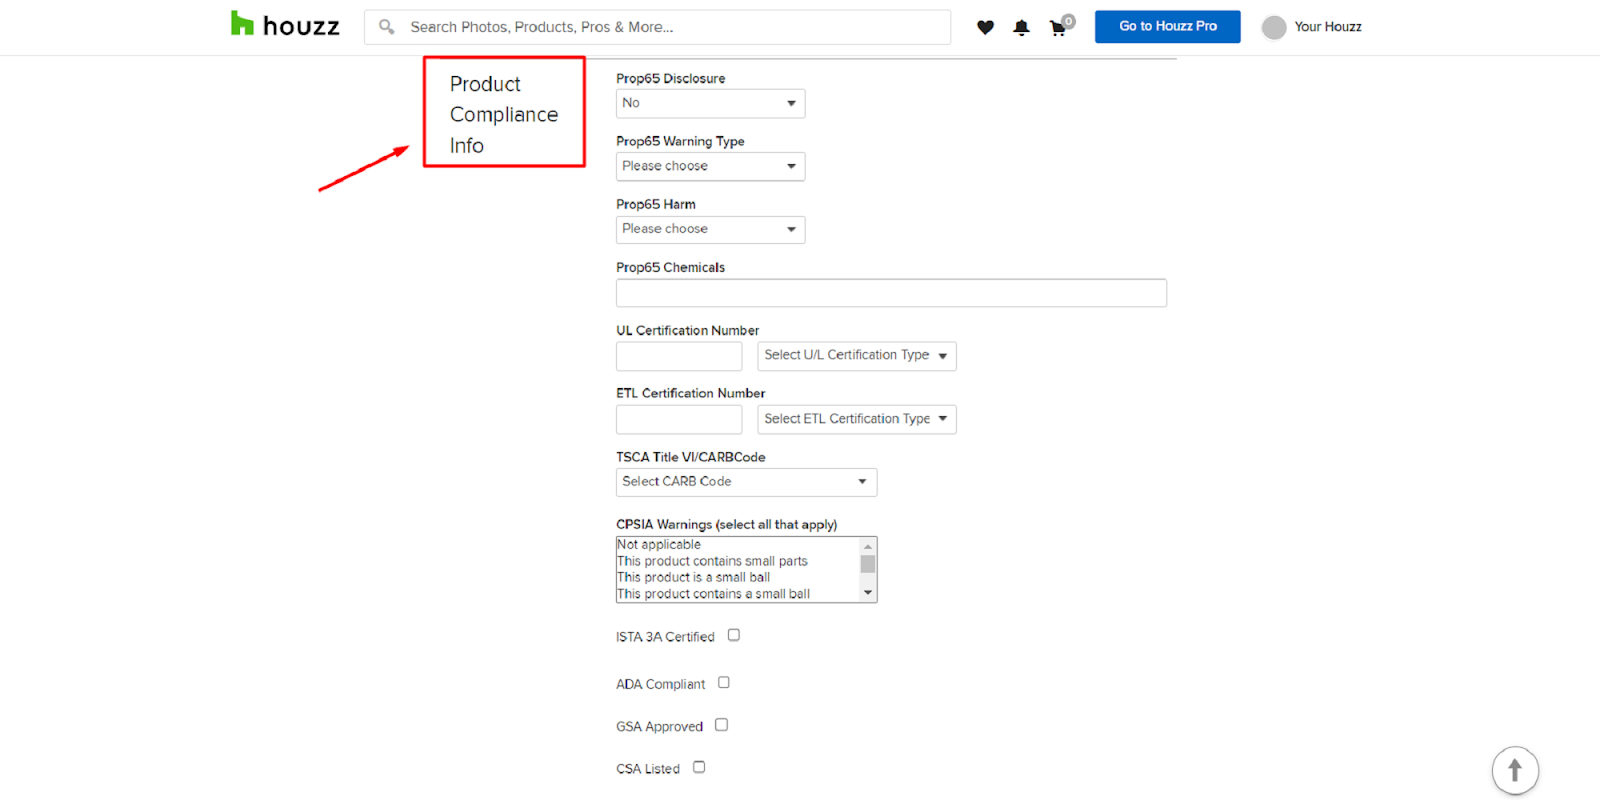1600x800 pixels.
Task: Click the Go to Houzz Pro button
Action: tap(1167, 27)
